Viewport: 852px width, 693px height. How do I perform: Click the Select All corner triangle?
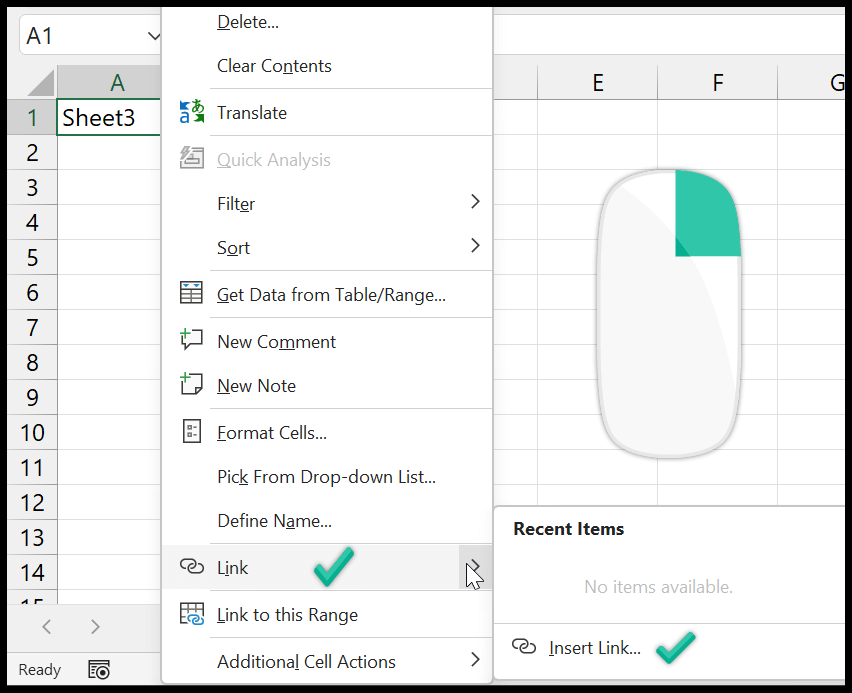point(40,83)
